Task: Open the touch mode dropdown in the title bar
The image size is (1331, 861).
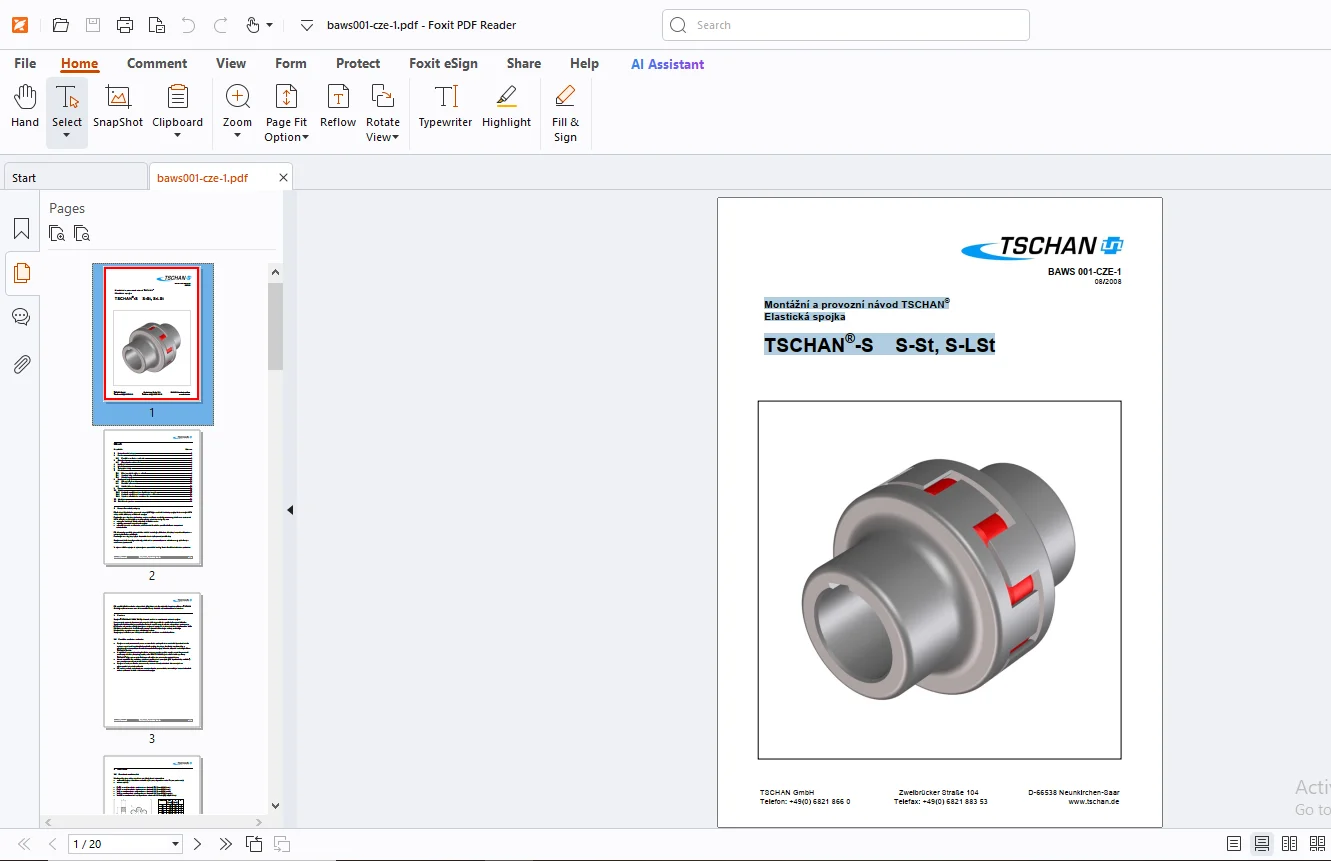Action: 270,25
